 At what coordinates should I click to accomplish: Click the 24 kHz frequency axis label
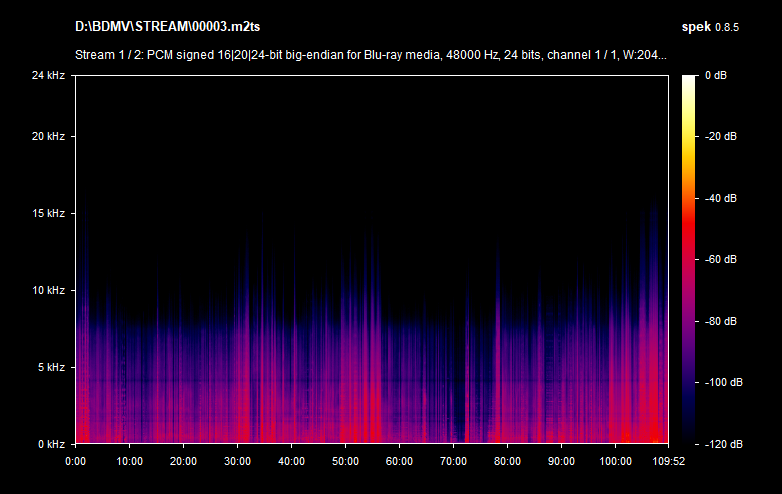48,75
